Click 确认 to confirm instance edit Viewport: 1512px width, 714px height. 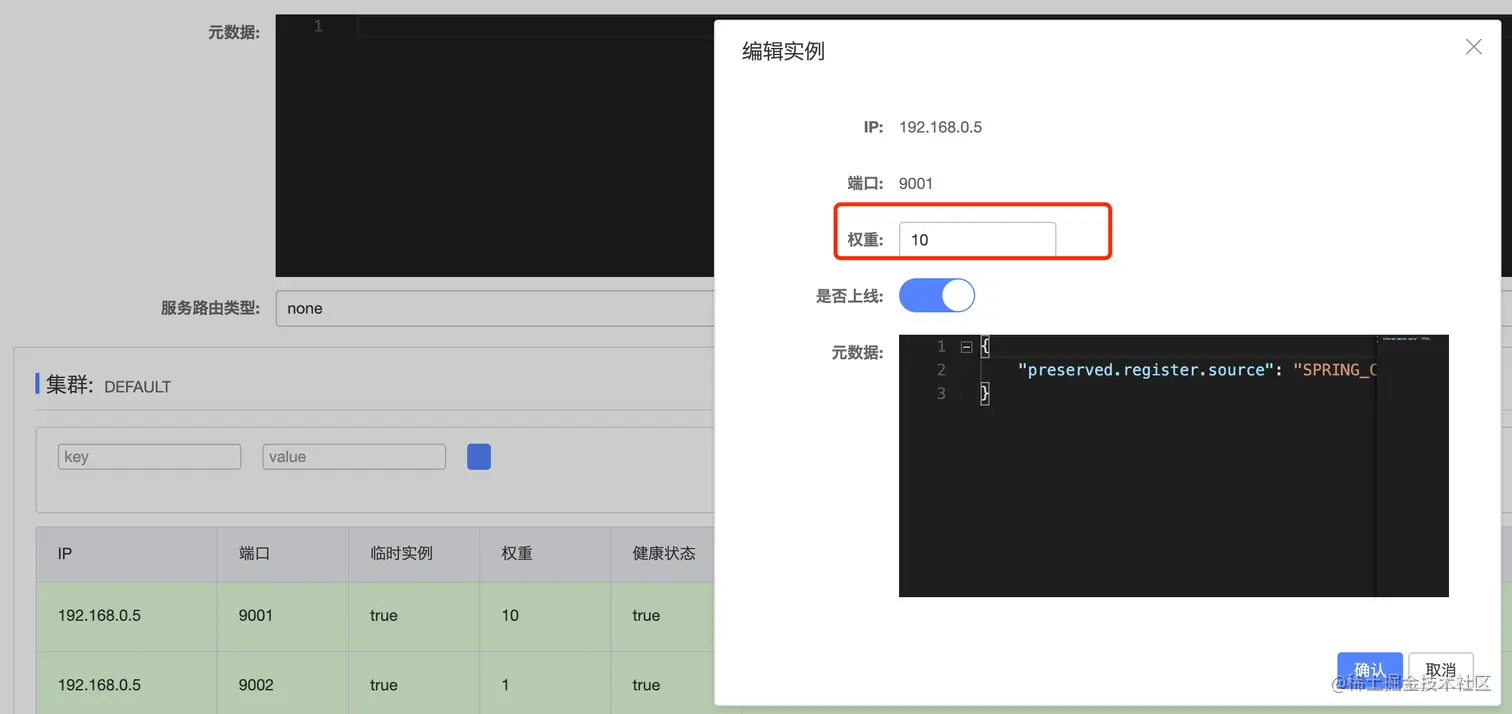(x=1369, y=670)
